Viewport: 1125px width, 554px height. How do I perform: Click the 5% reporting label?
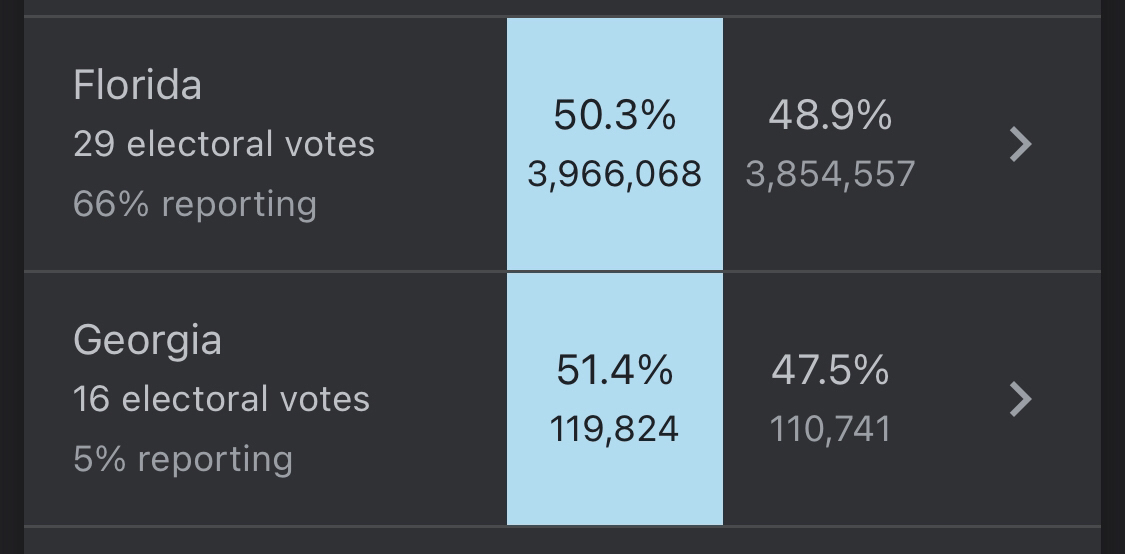183,459
